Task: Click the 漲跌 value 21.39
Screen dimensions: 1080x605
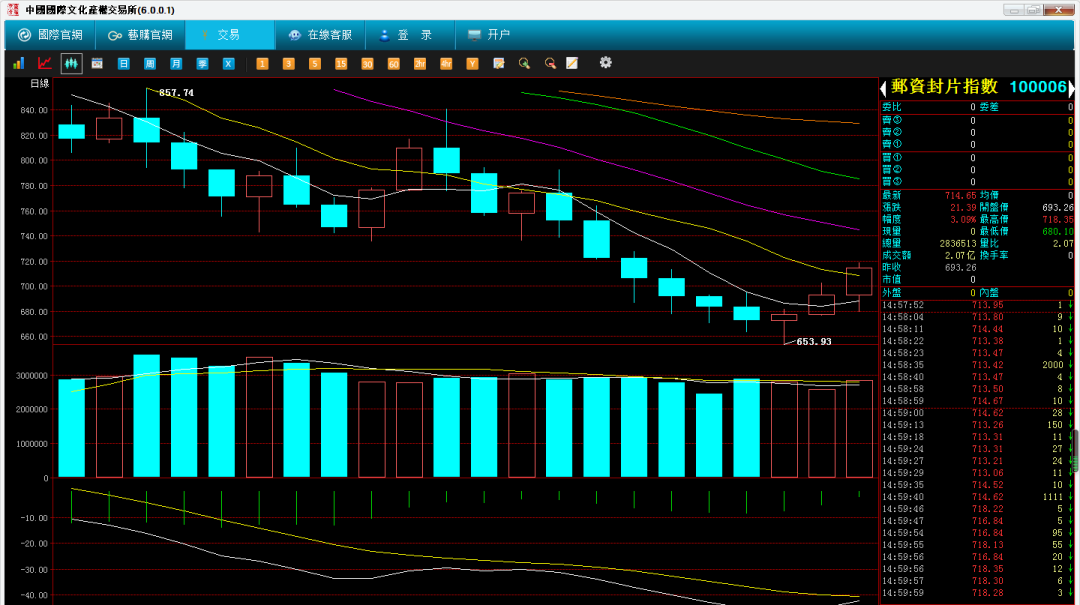Action: point(963,207)
